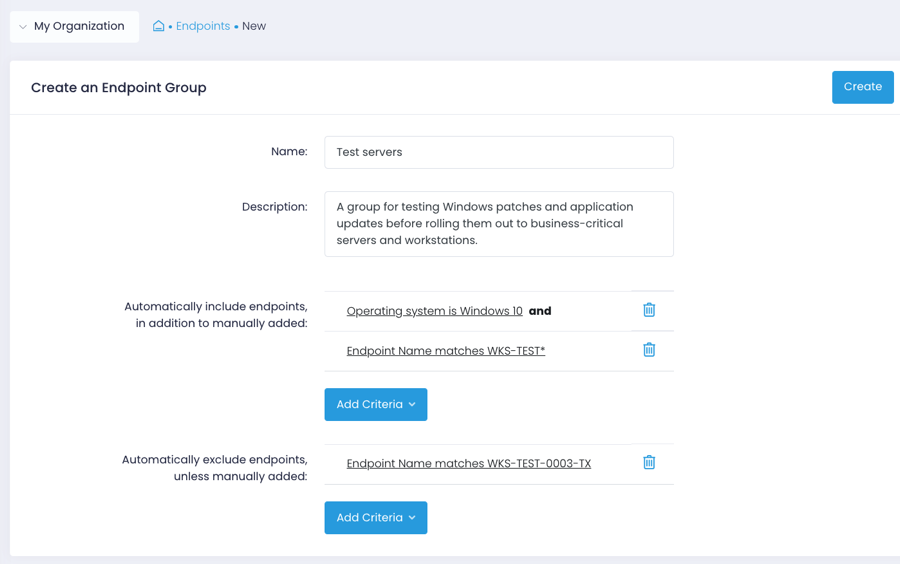Open the My Organization dropdown

click(x=74, y=26)
